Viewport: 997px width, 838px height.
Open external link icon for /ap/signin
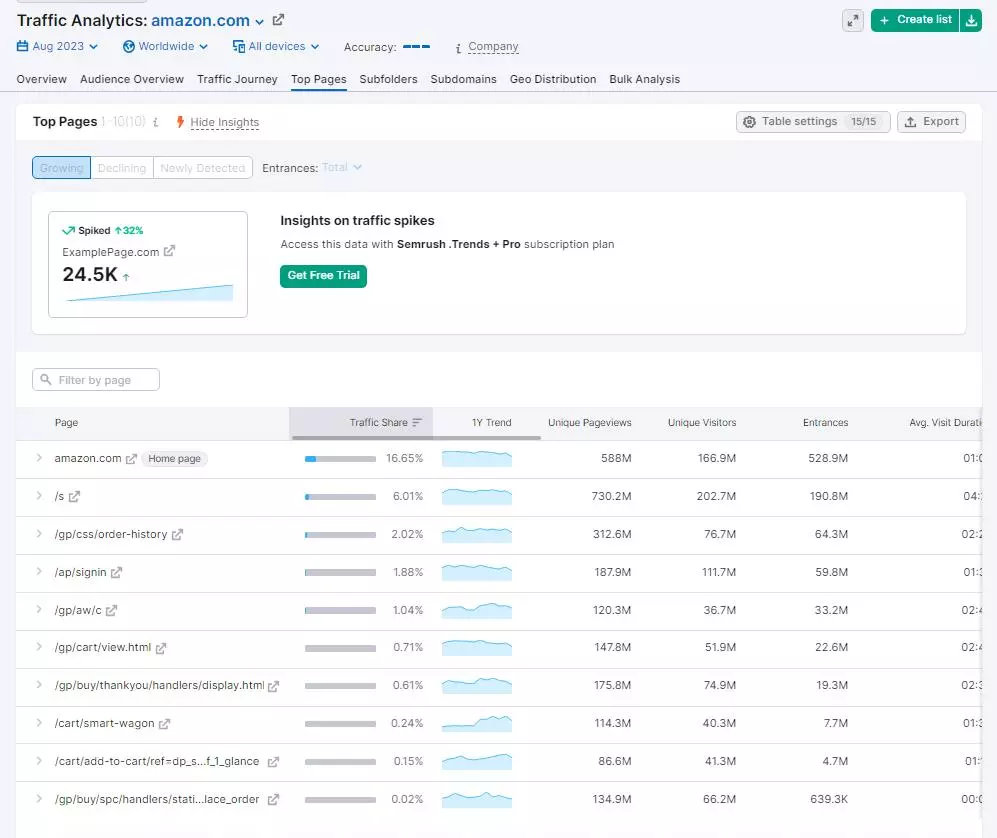[116, 572]
